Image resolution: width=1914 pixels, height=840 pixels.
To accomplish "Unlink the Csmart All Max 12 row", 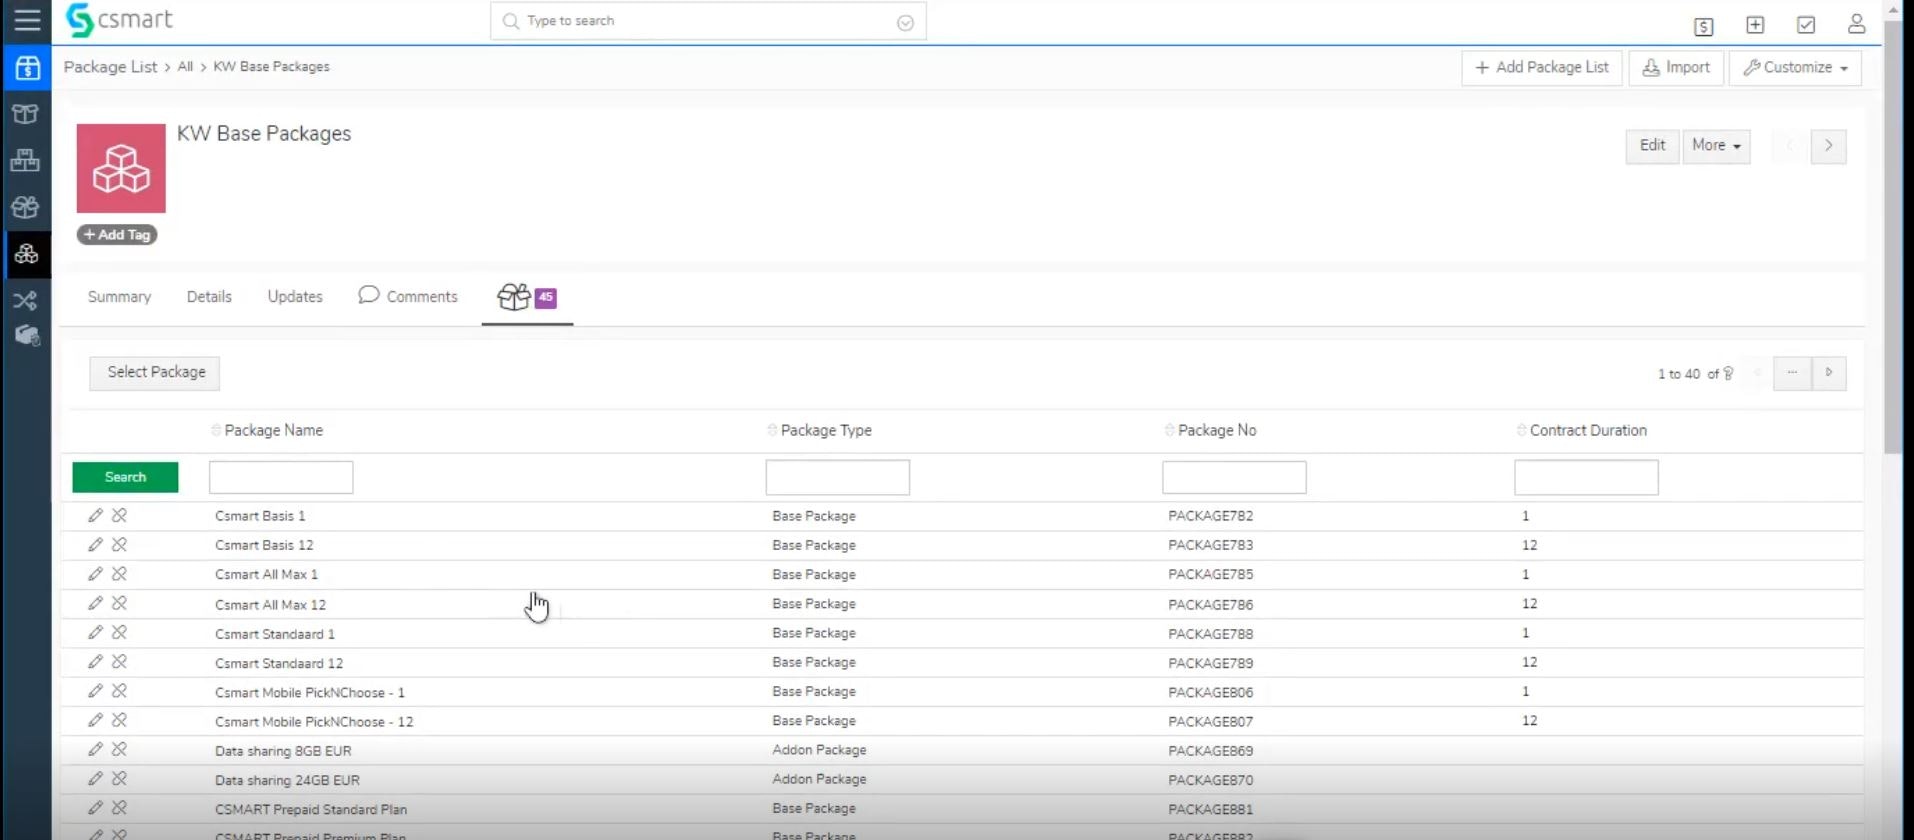I will coord(119,603).
